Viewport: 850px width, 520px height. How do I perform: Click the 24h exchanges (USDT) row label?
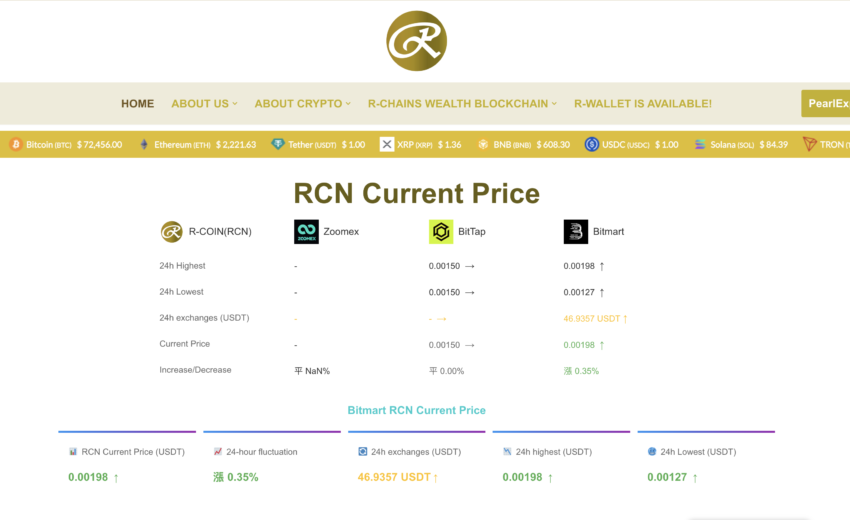[204, 318]
